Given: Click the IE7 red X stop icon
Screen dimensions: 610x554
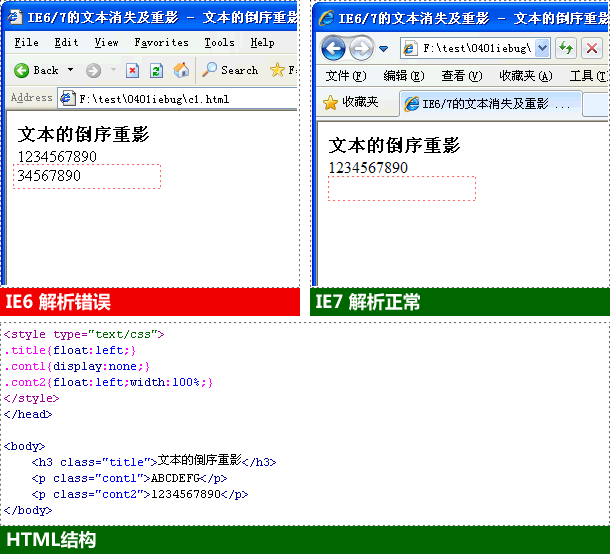Looking at the screenshot, I should 592,48.
